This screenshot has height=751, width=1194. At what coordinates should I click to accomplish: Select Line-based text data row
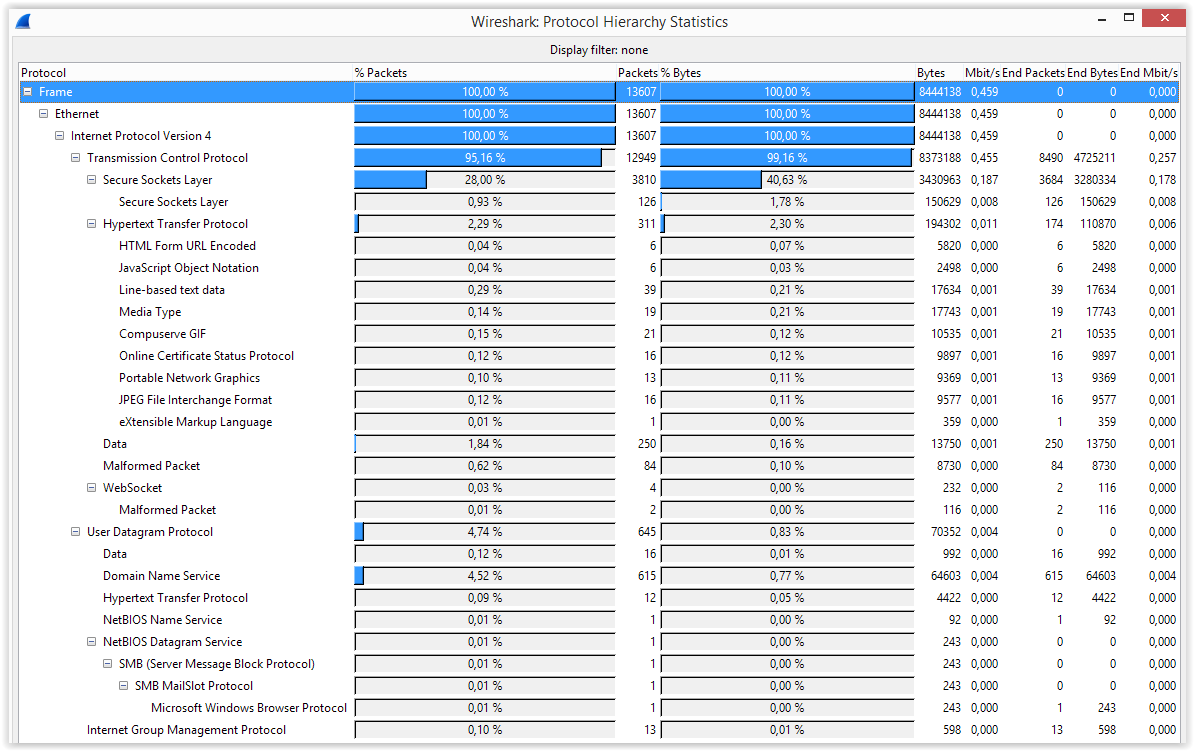[x=599, y=289]
